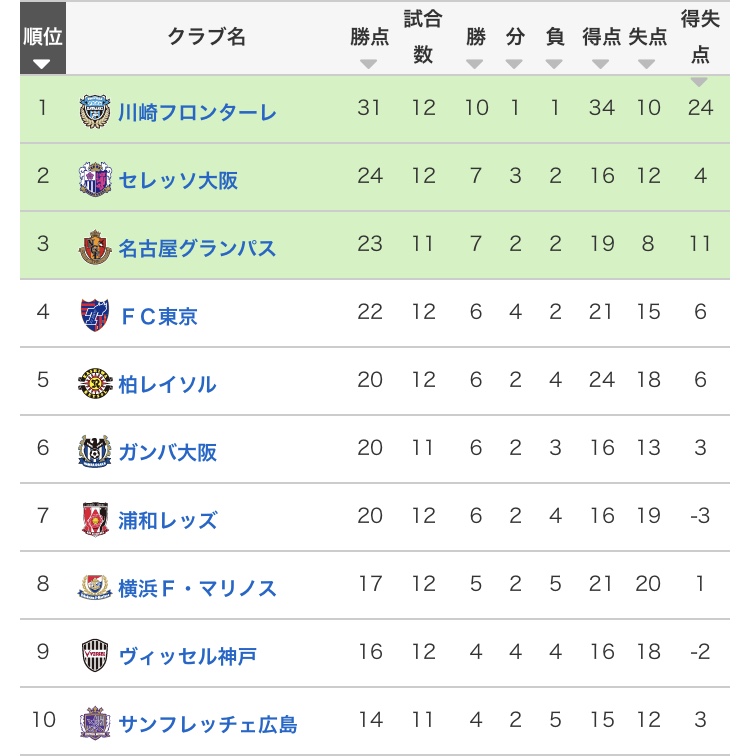The height and width of the screenshot is (756, 750).
Task: Click the Gamba Osaka club crest icon
Action: [x=95, y=451]
